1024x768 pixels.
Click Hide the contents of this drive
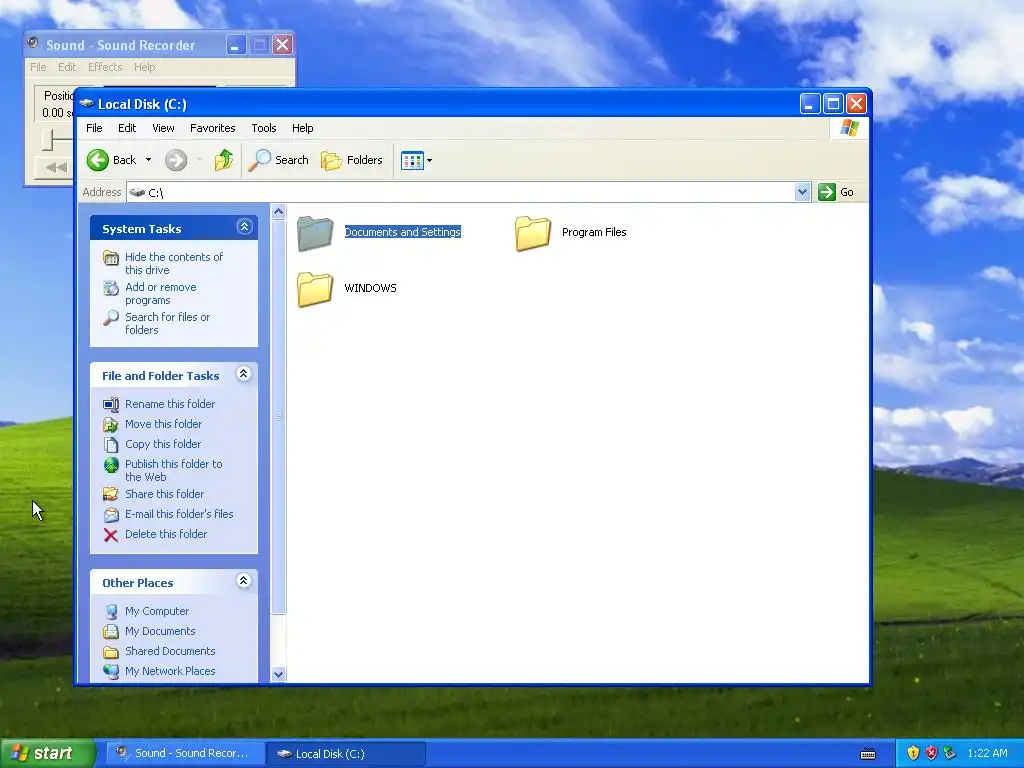pyautogui.click(x=174, y=263)
